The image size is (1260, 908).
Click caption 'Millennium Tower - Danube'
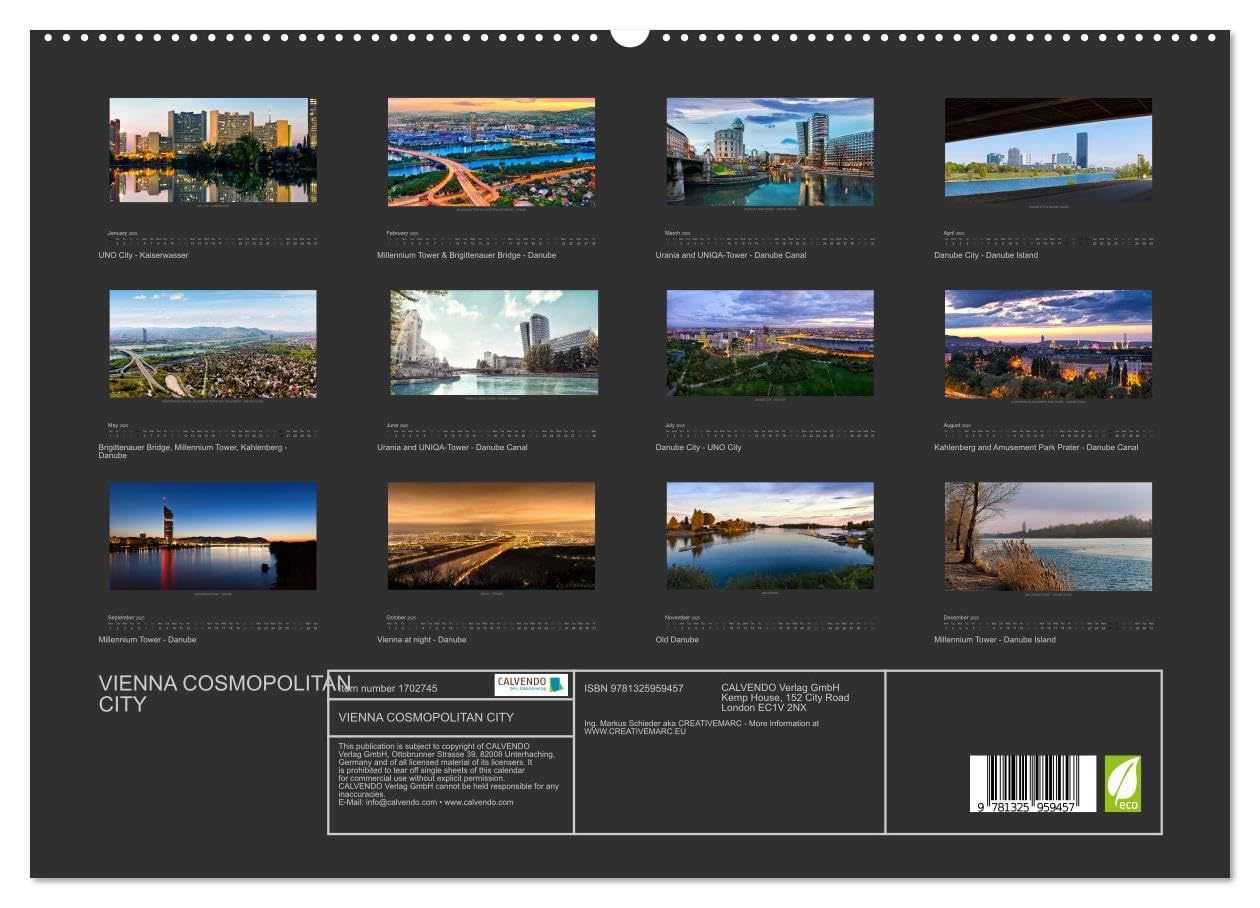147,640
